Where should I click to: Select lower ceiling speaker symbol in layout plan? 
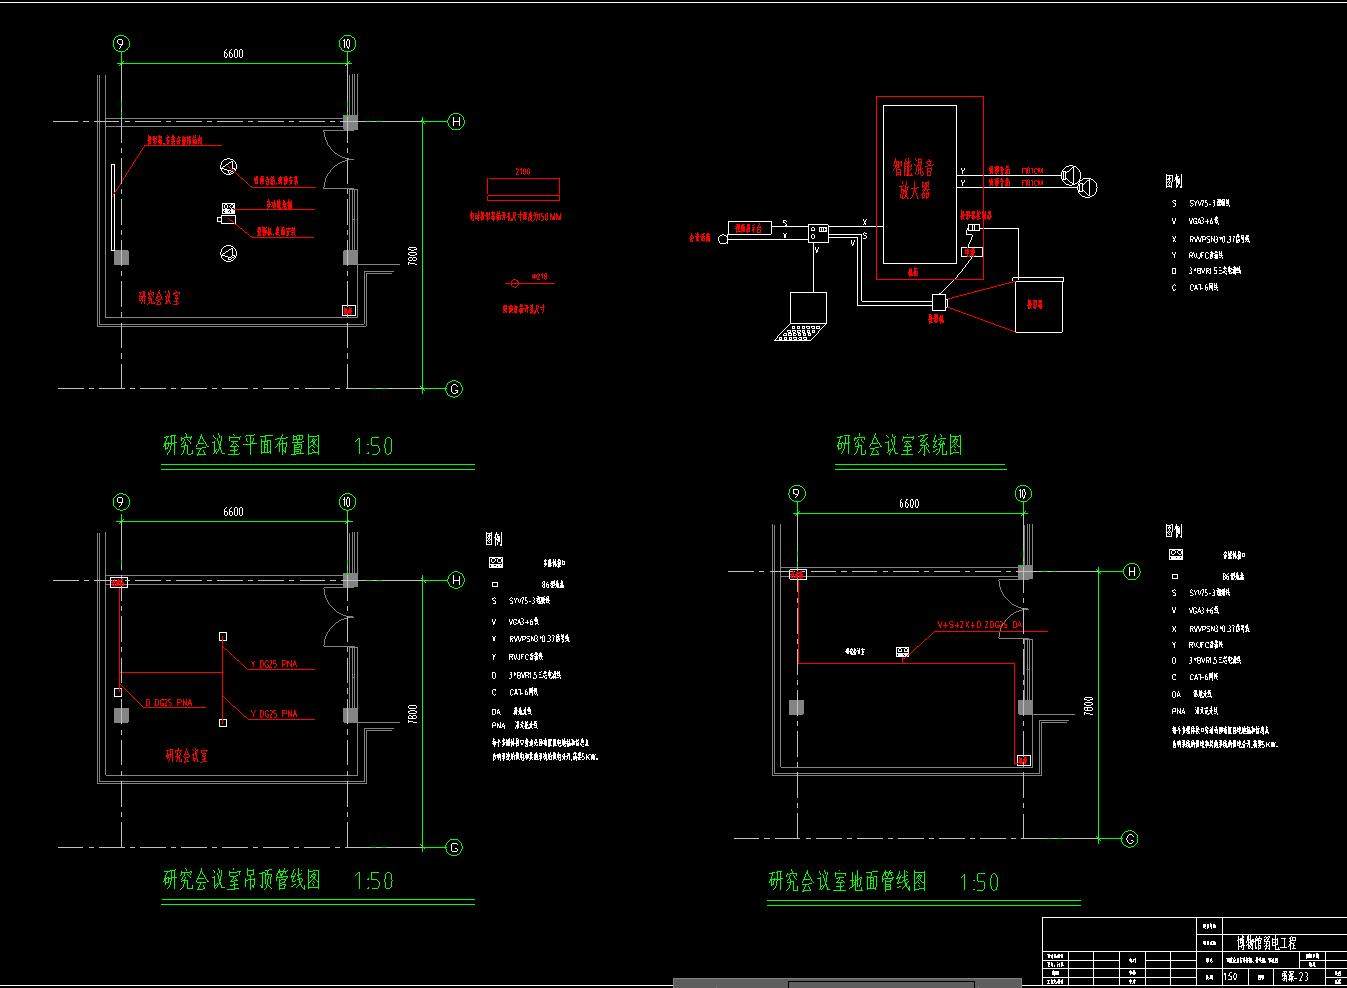point(228,254)
